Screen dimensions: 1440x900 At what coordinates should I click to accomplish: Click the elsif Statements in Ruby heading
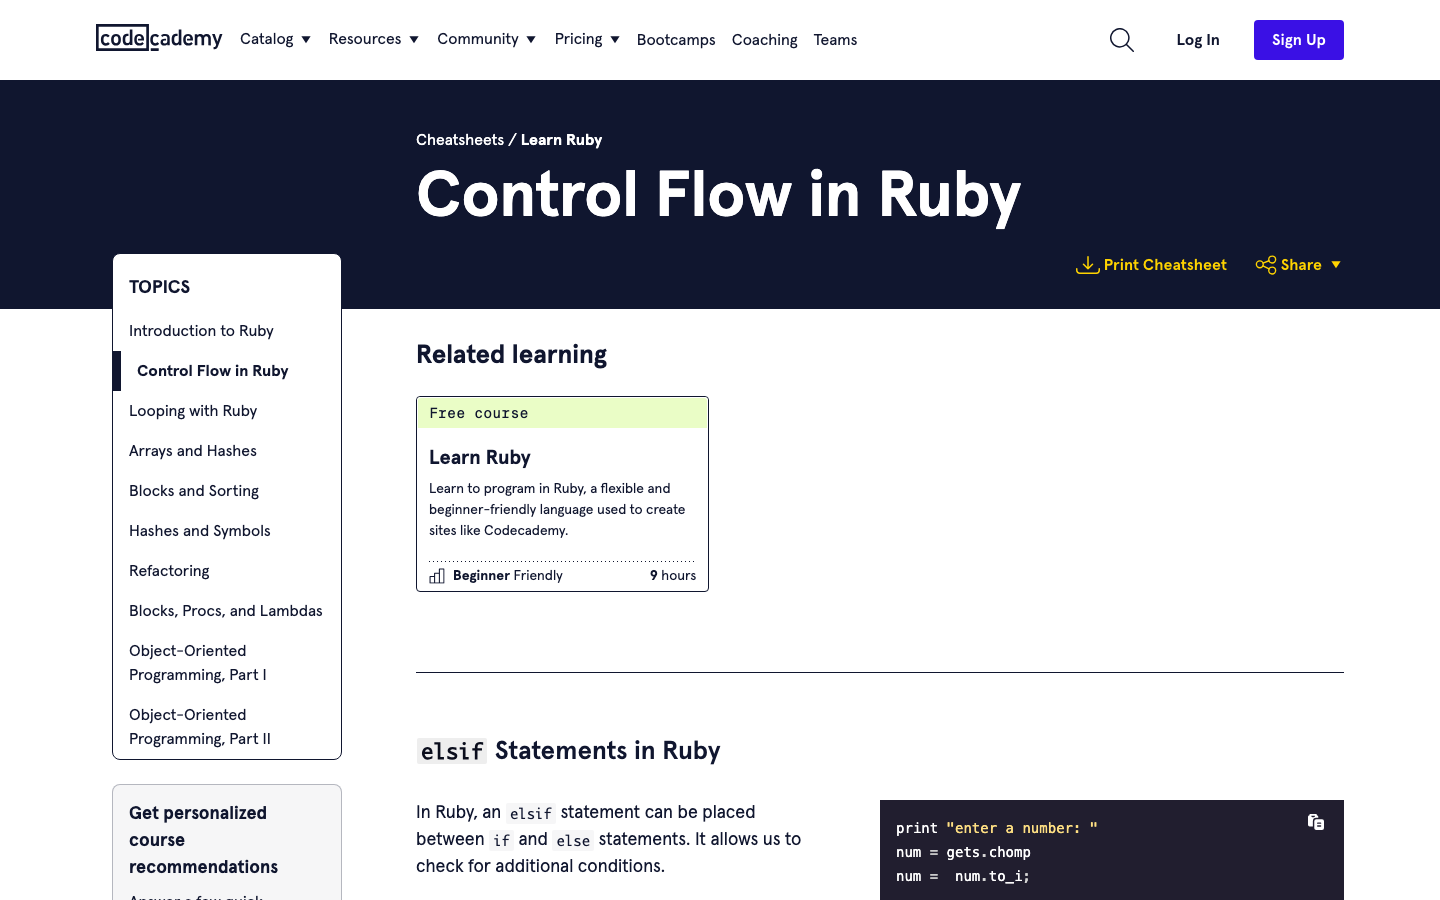(x=568, y=751)
